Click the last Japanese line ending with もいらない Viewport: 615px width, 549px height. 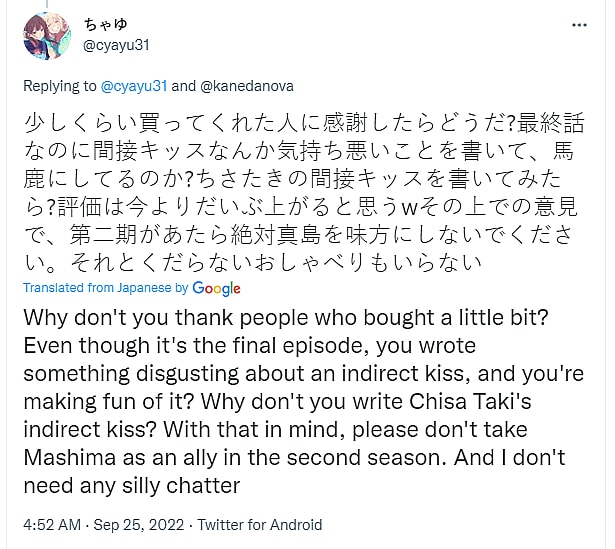pyautogui.click(x=250, y=263)
